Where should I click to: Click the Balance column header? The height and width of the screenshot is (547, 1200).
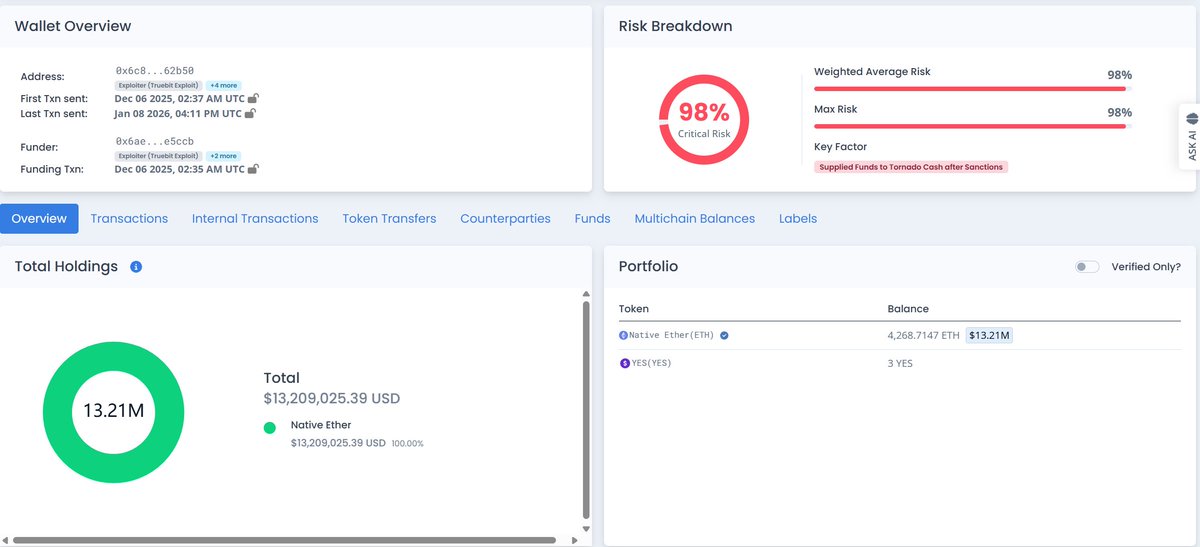point(908,309)
